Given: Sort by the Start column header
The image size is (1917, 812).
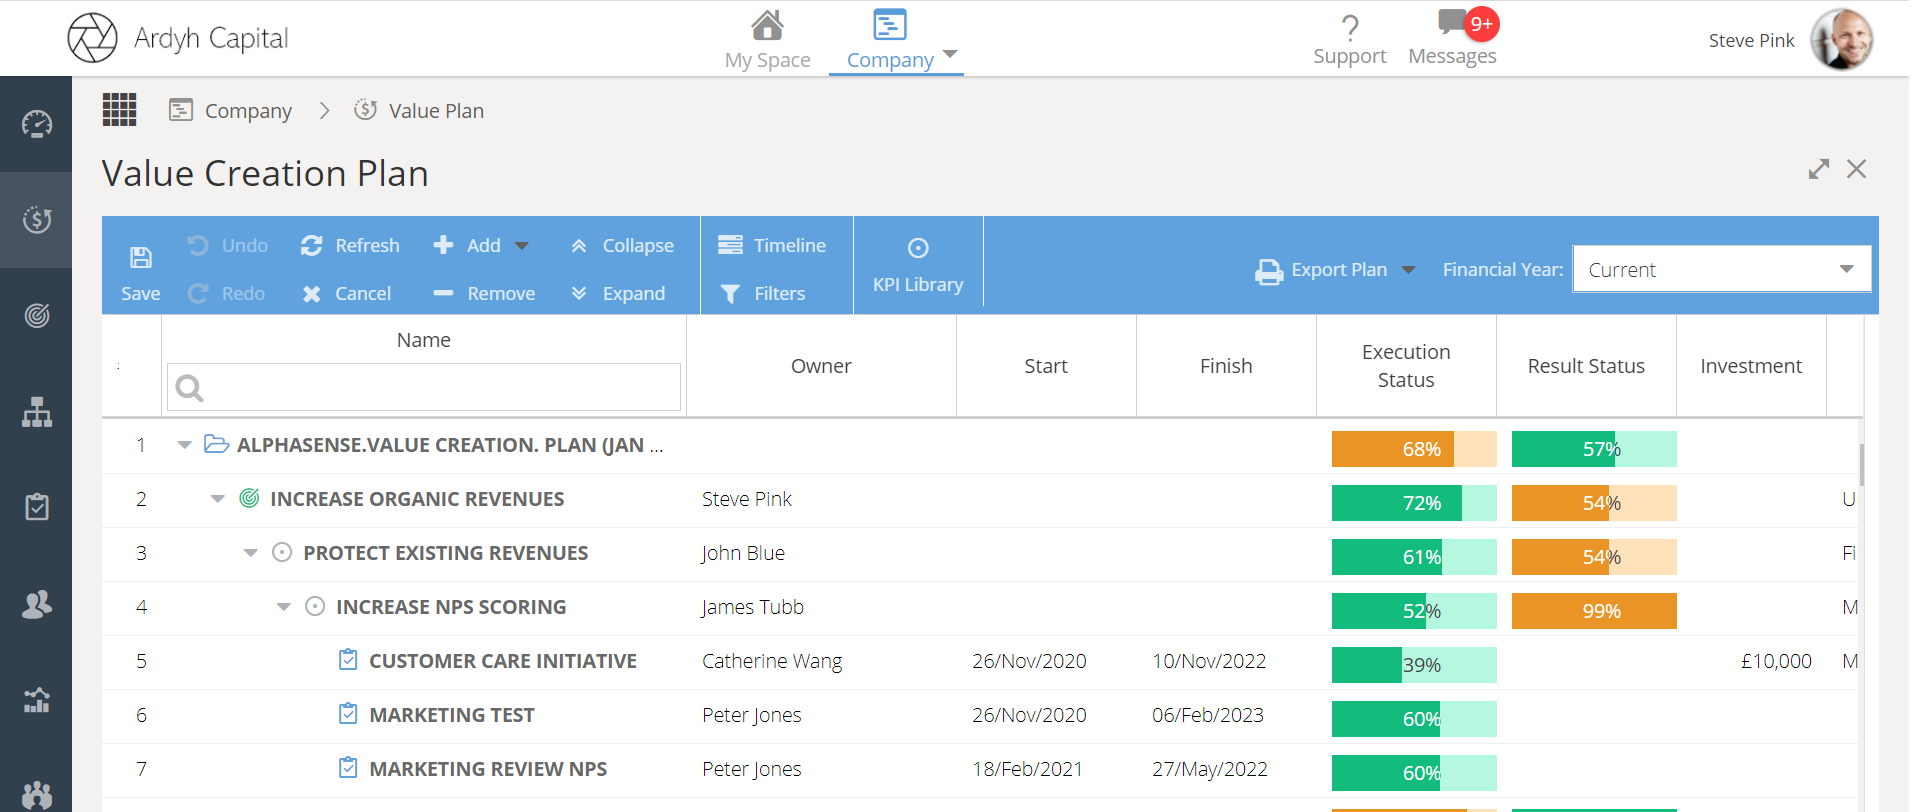Looking at the screenshot, I should [x=1046, y=366].
